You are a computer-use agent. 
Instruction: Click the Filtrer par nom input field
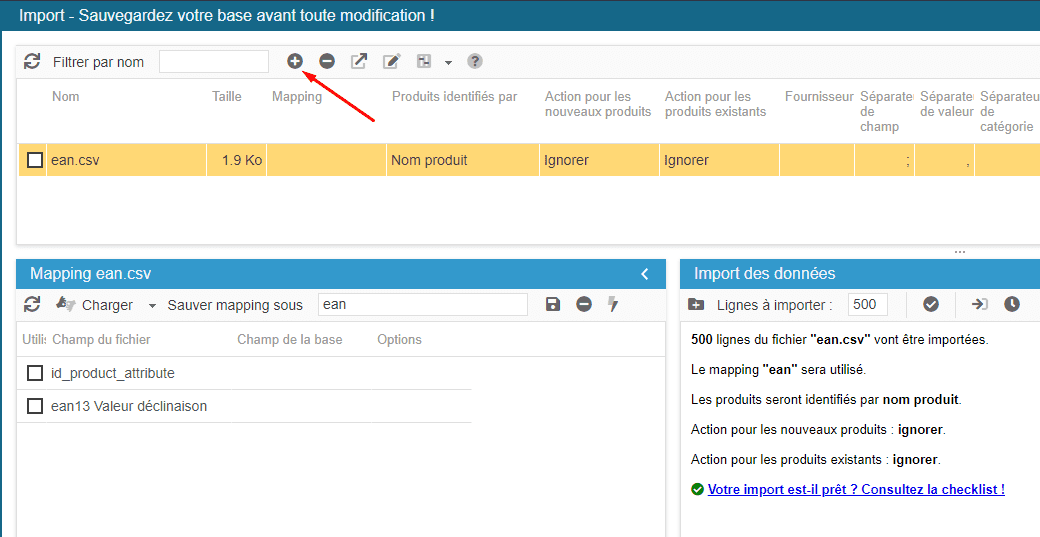pyautogui.click(x=214, y=61)
